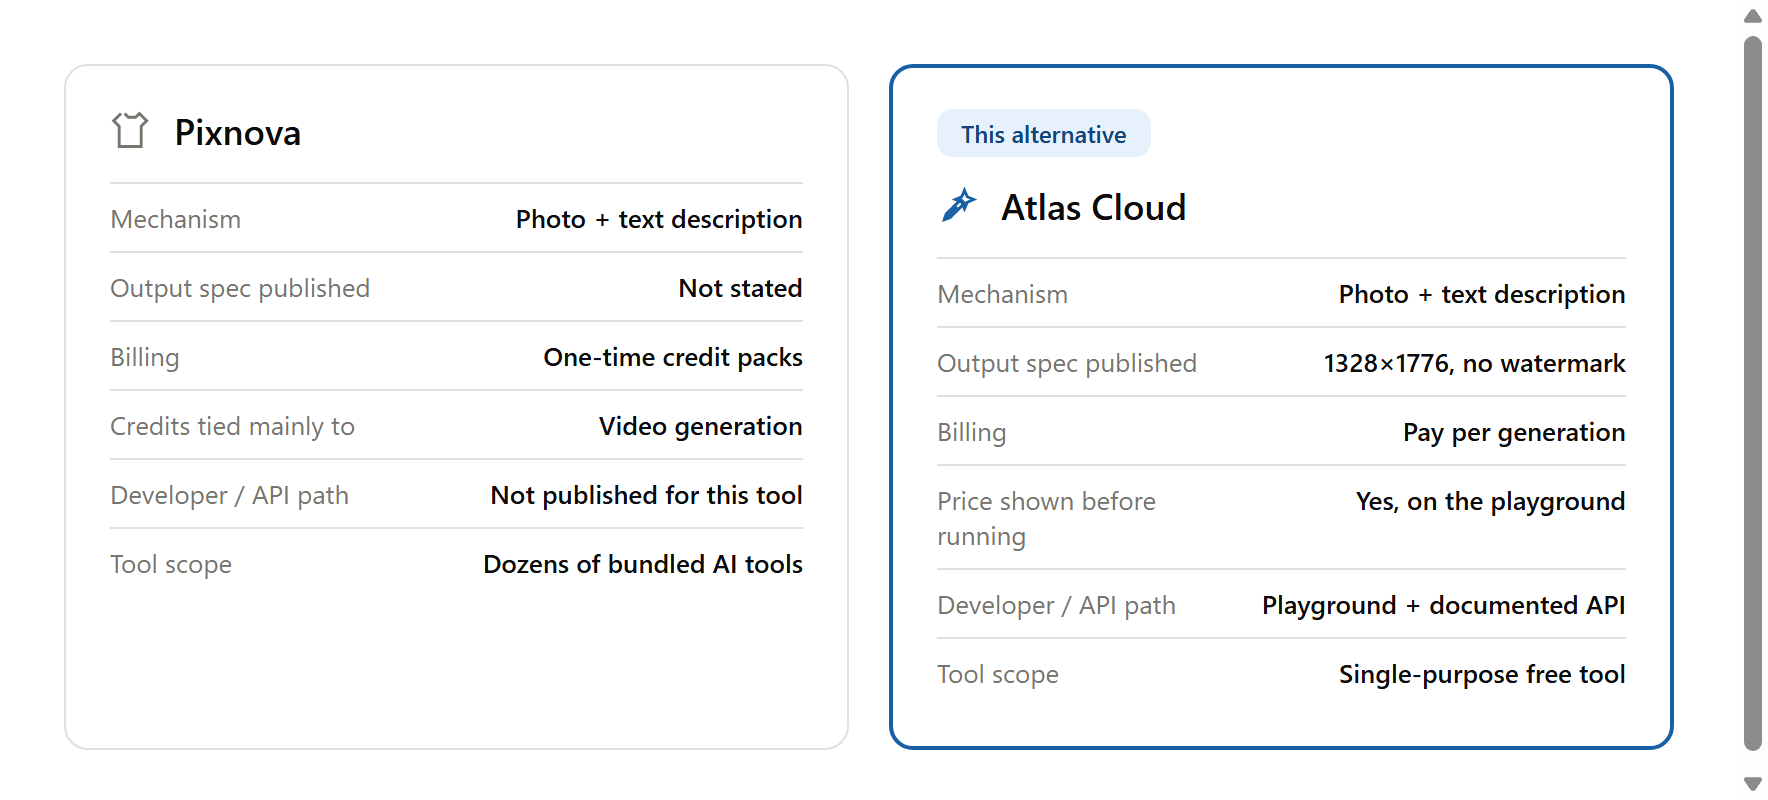Click Atlas Cloud's 'Mechanism' label
1768x800 pixels.
1003,294
